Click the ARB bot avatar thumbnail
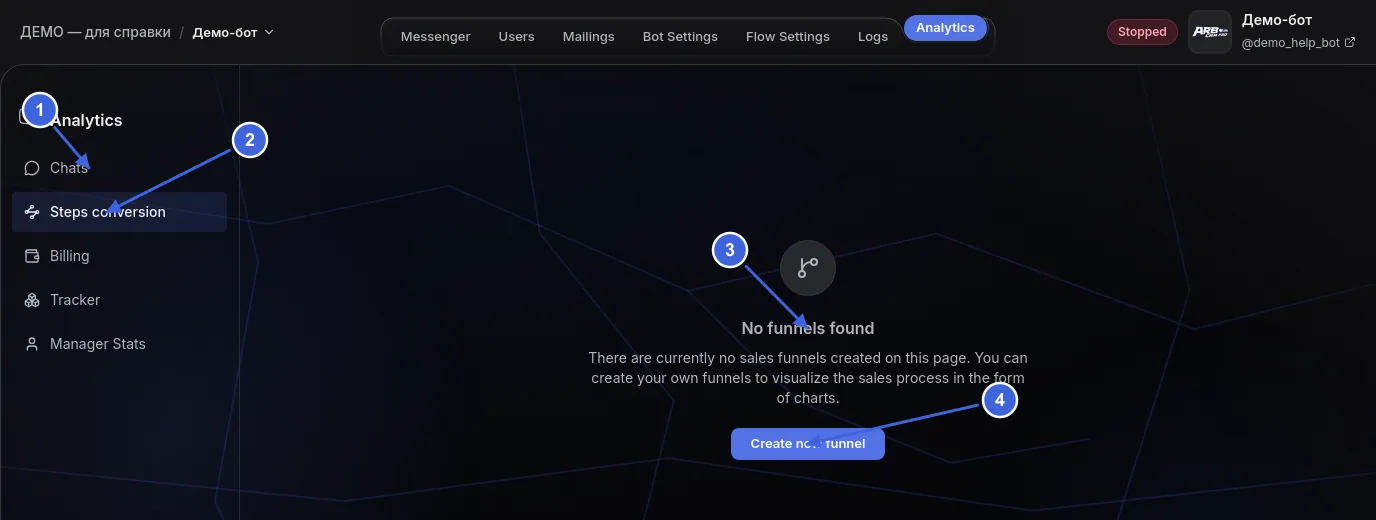This screenshot has height=520, width=1376. pyautogui.click(x=1209, y=32)
